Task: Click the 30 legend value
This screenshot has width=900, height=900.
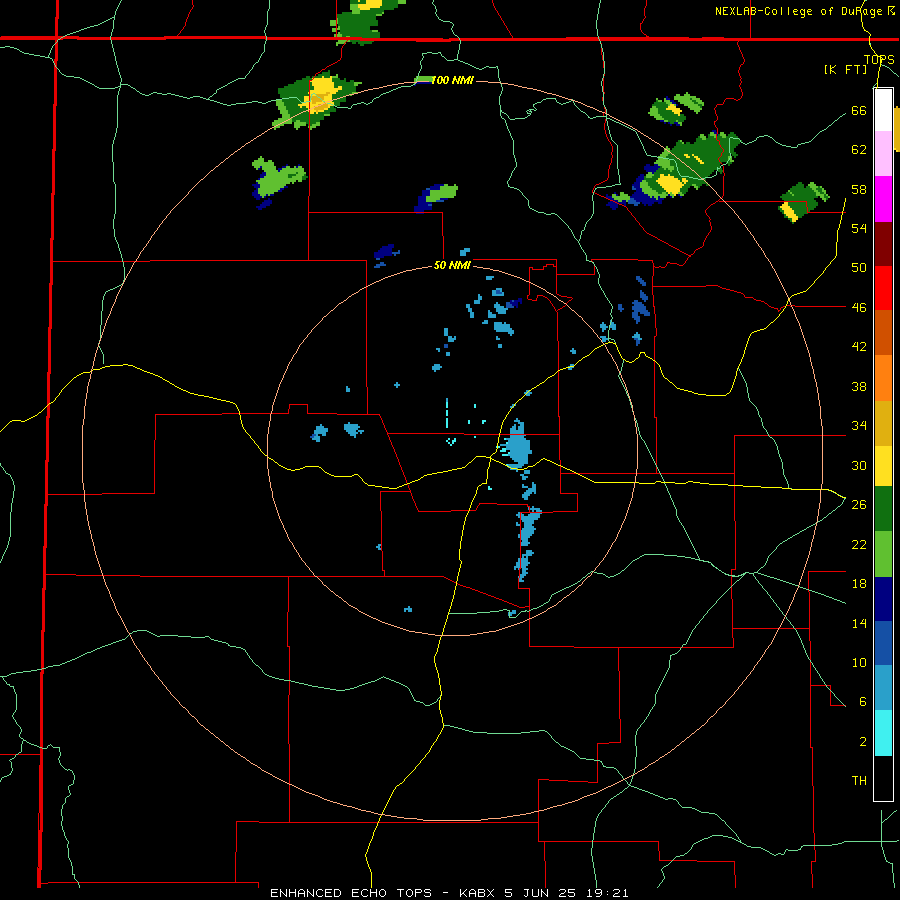Action: 859,465
